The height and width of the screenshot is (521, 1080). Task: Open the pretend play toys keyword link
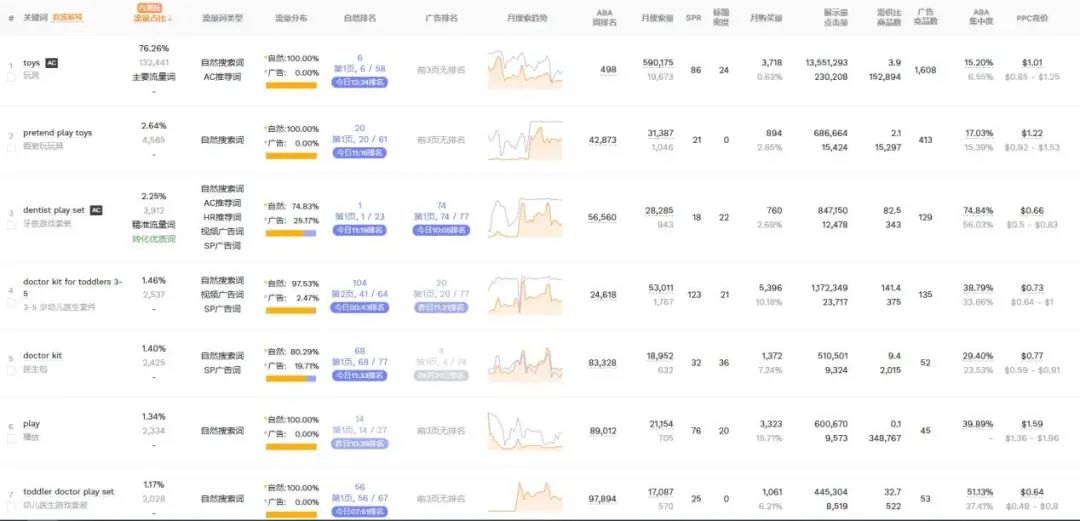point(57,132)
